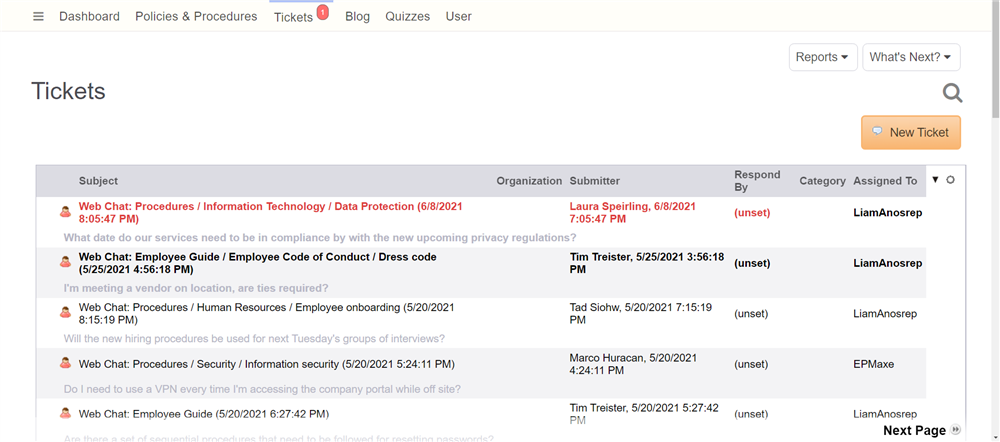Expand the black triangle column filter

click(936, 180)
